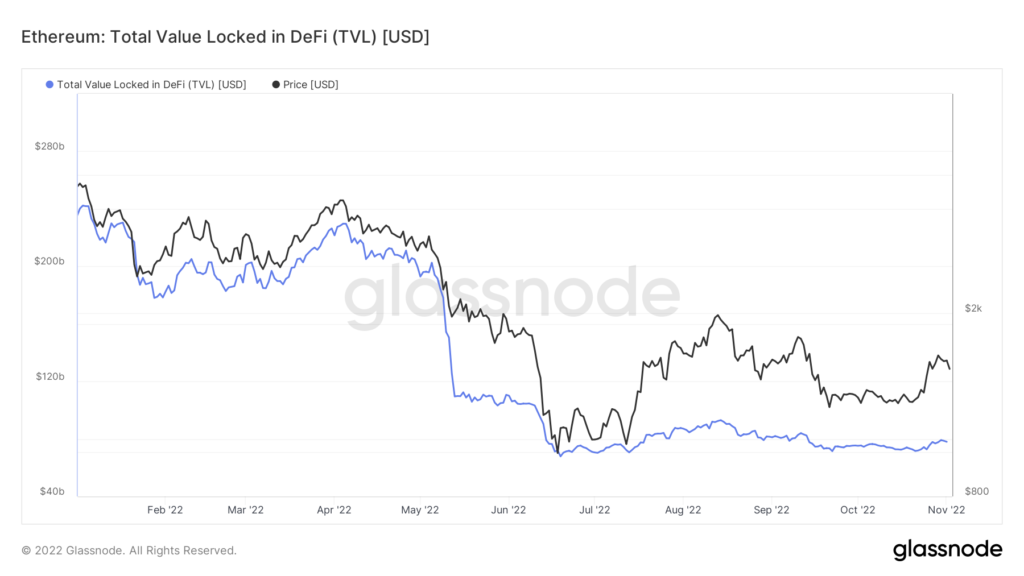
Task: Click the $40b y-axis label
Action: 52,492
